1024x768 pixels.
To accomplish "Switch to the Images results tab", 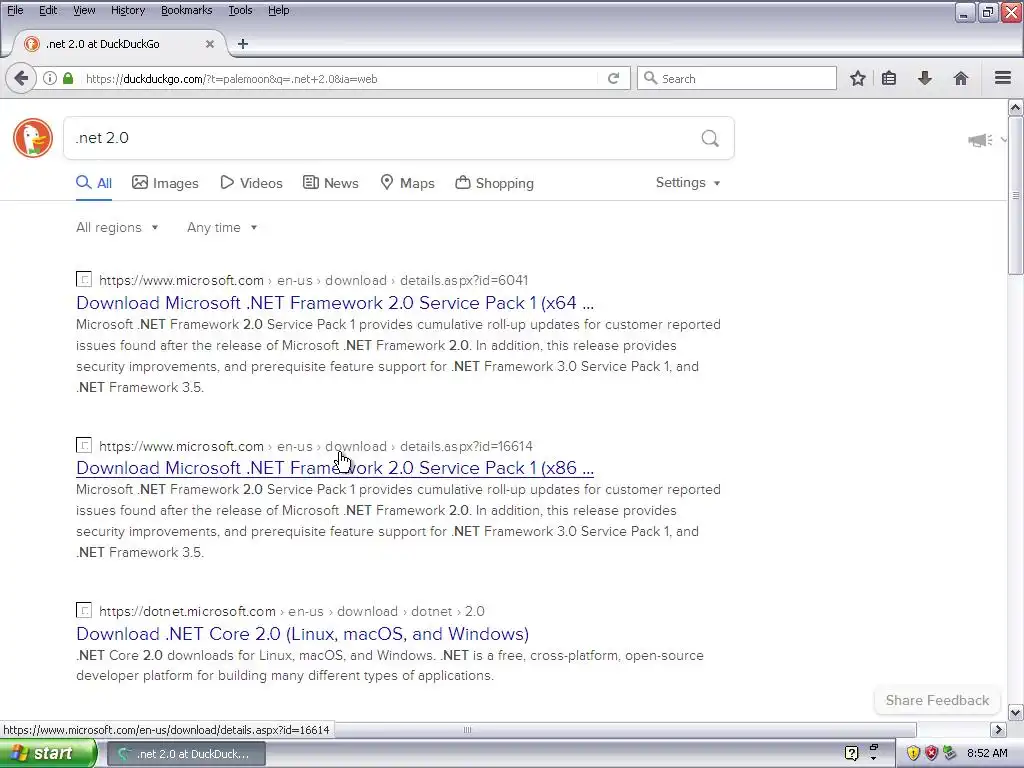I will point(165,183).
